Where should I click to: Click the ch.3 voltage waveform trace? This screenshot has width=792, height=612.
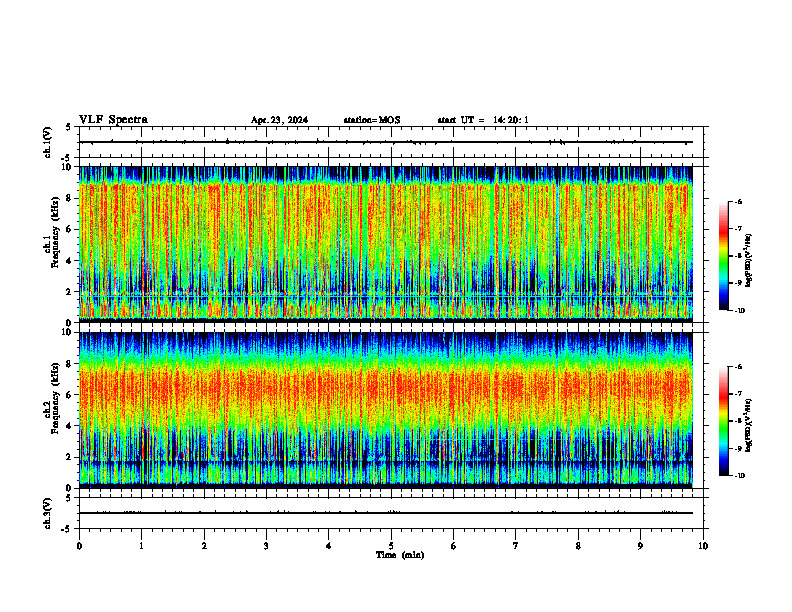coord(385,513)
